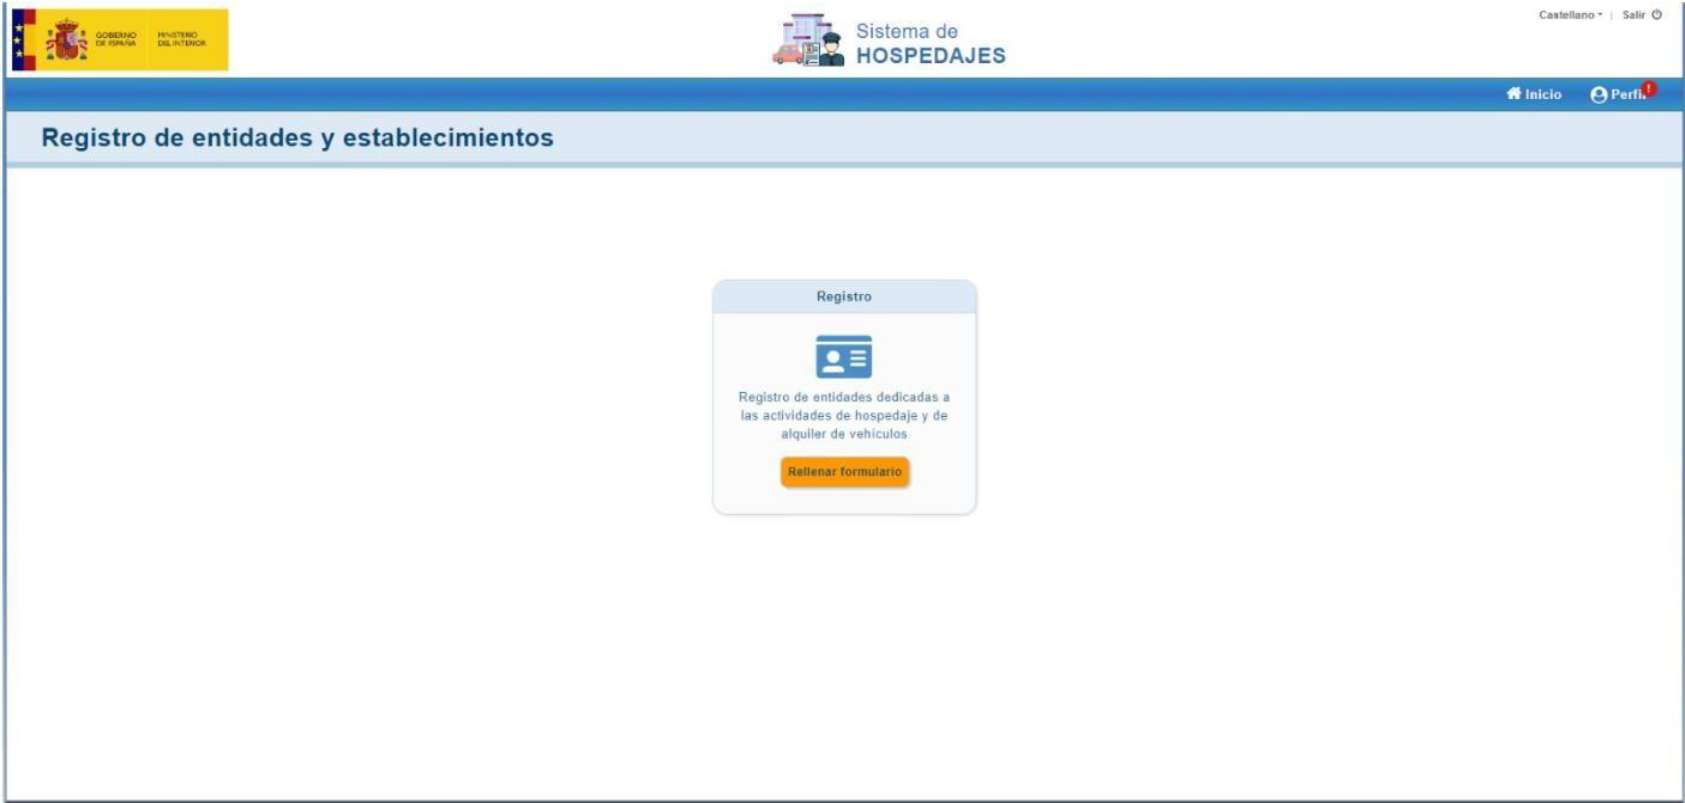1685x803 pixels.
Task: Click the Spanish coat of arms emblem
Action: tap(67, 40)
